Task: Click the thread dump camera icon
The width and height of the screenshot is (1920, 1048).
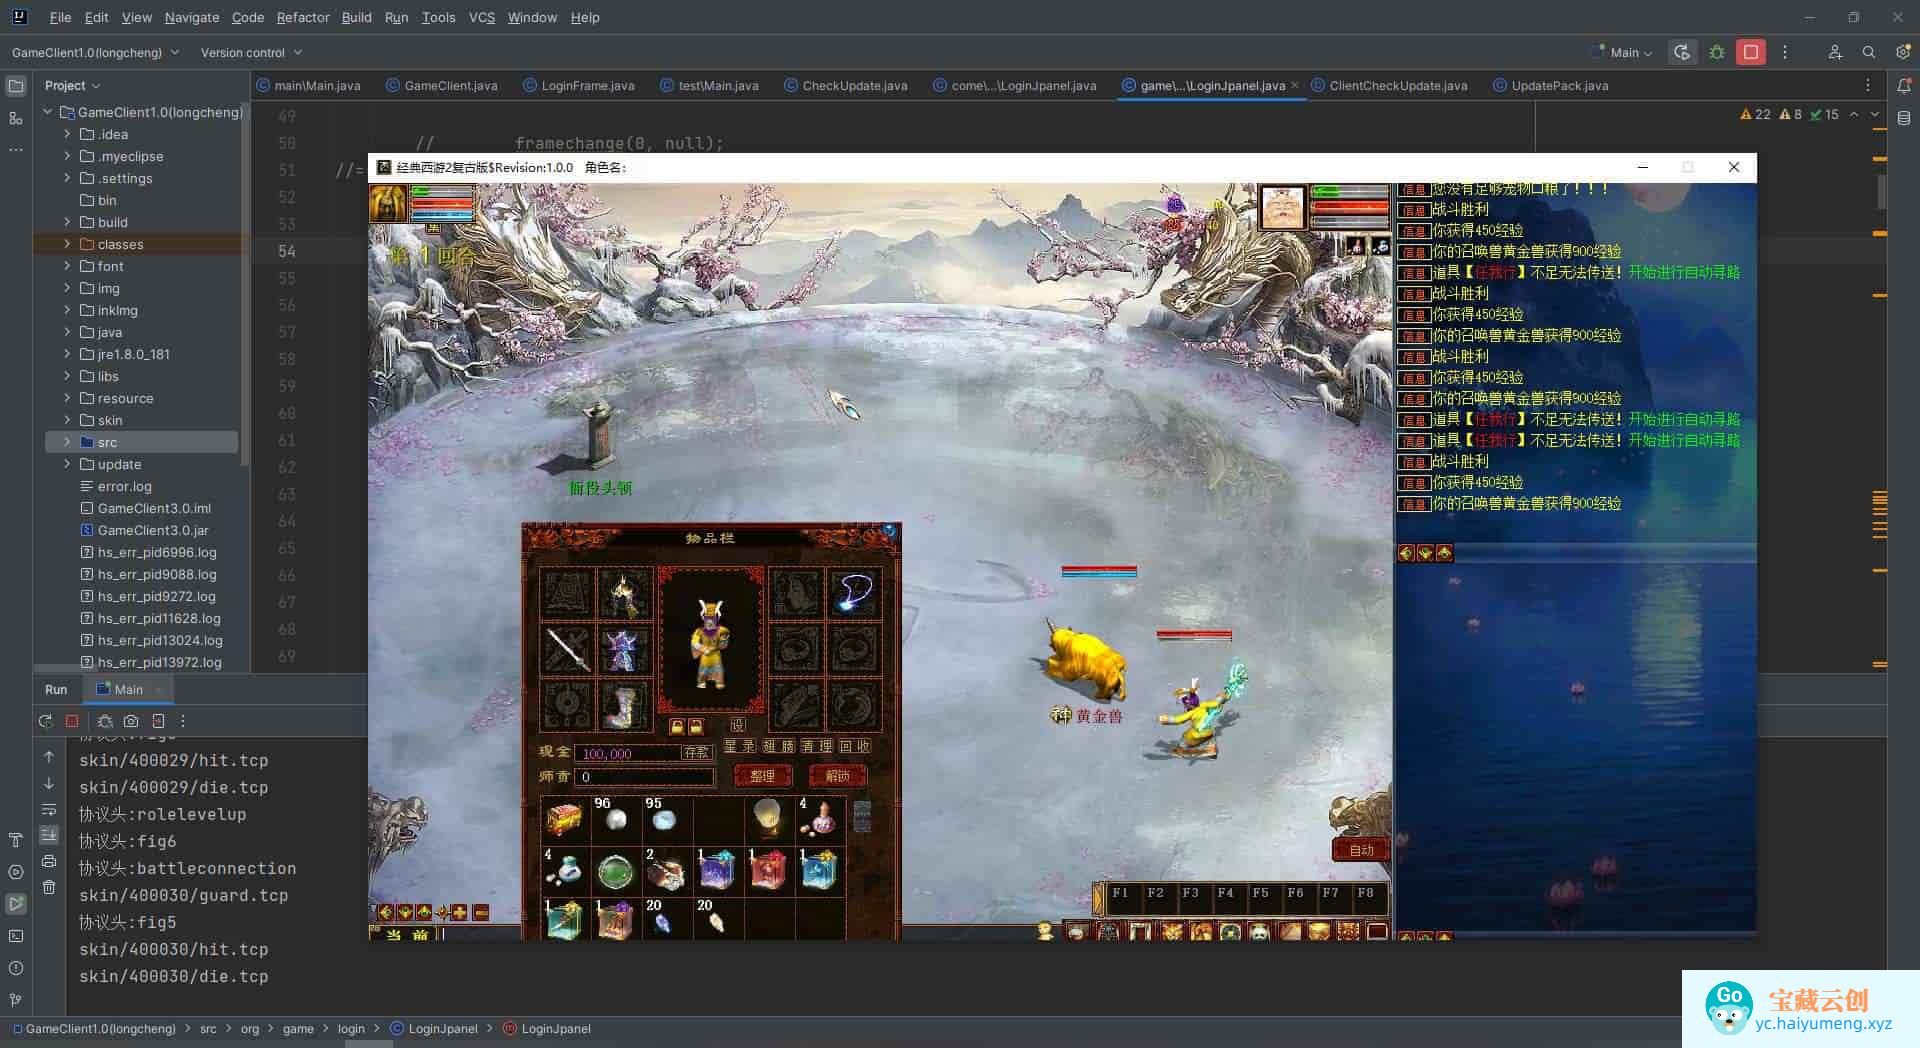Action: click(131, 721)
